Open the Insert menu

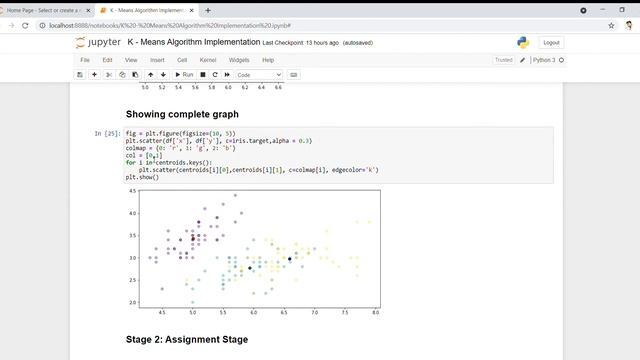[157, 60]
